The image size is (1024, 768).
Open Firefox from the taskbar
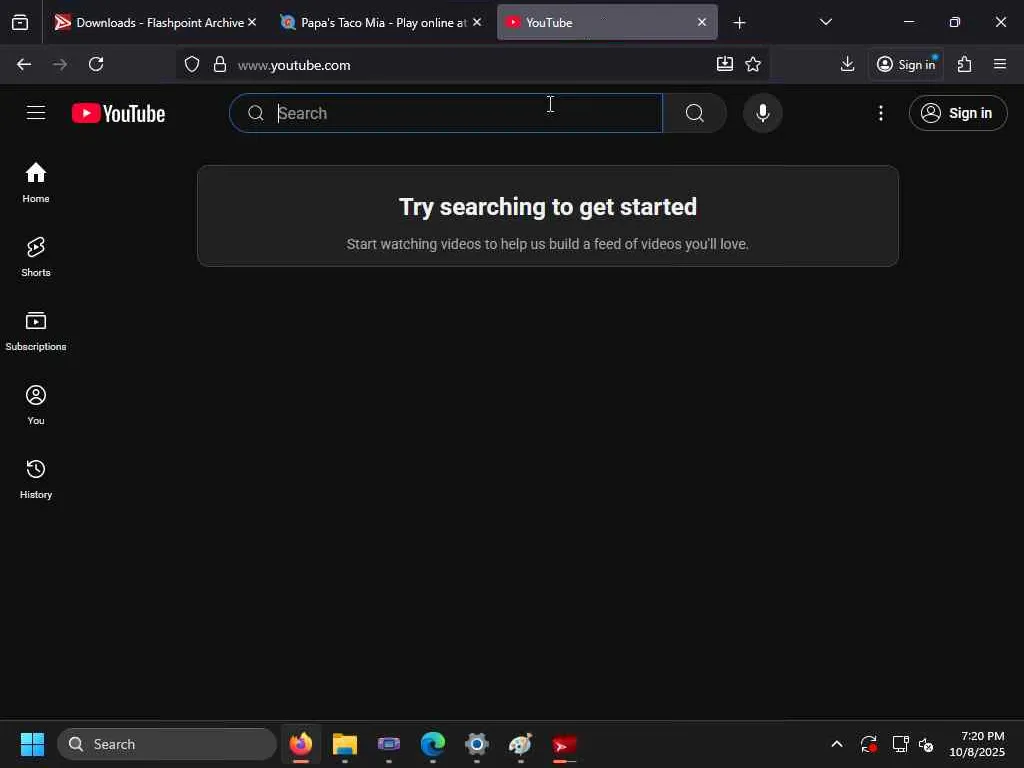coord(301,744)
